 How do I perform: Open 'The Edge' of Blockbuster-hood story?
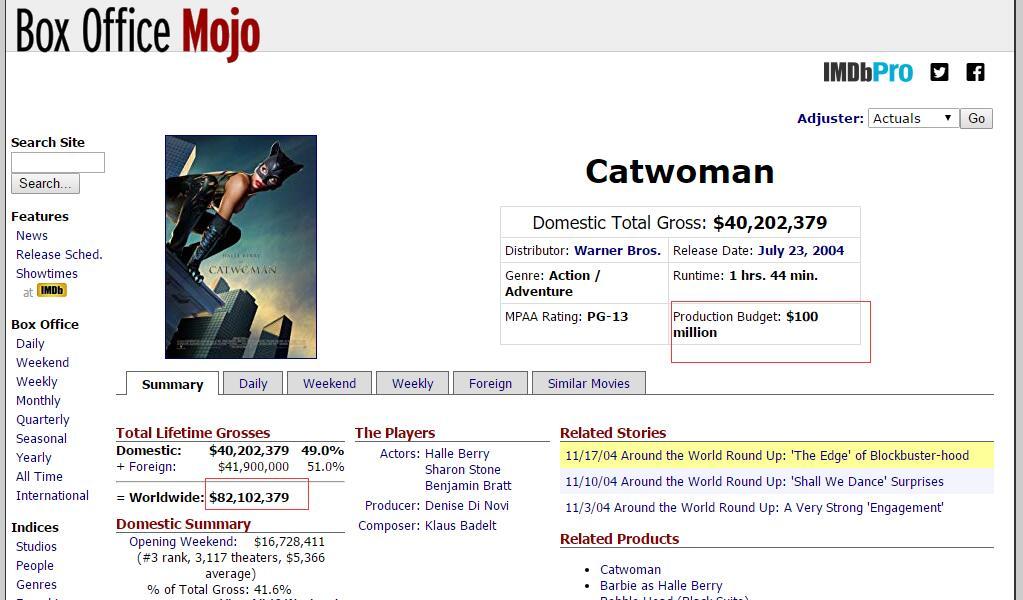(x=767, y=455)
